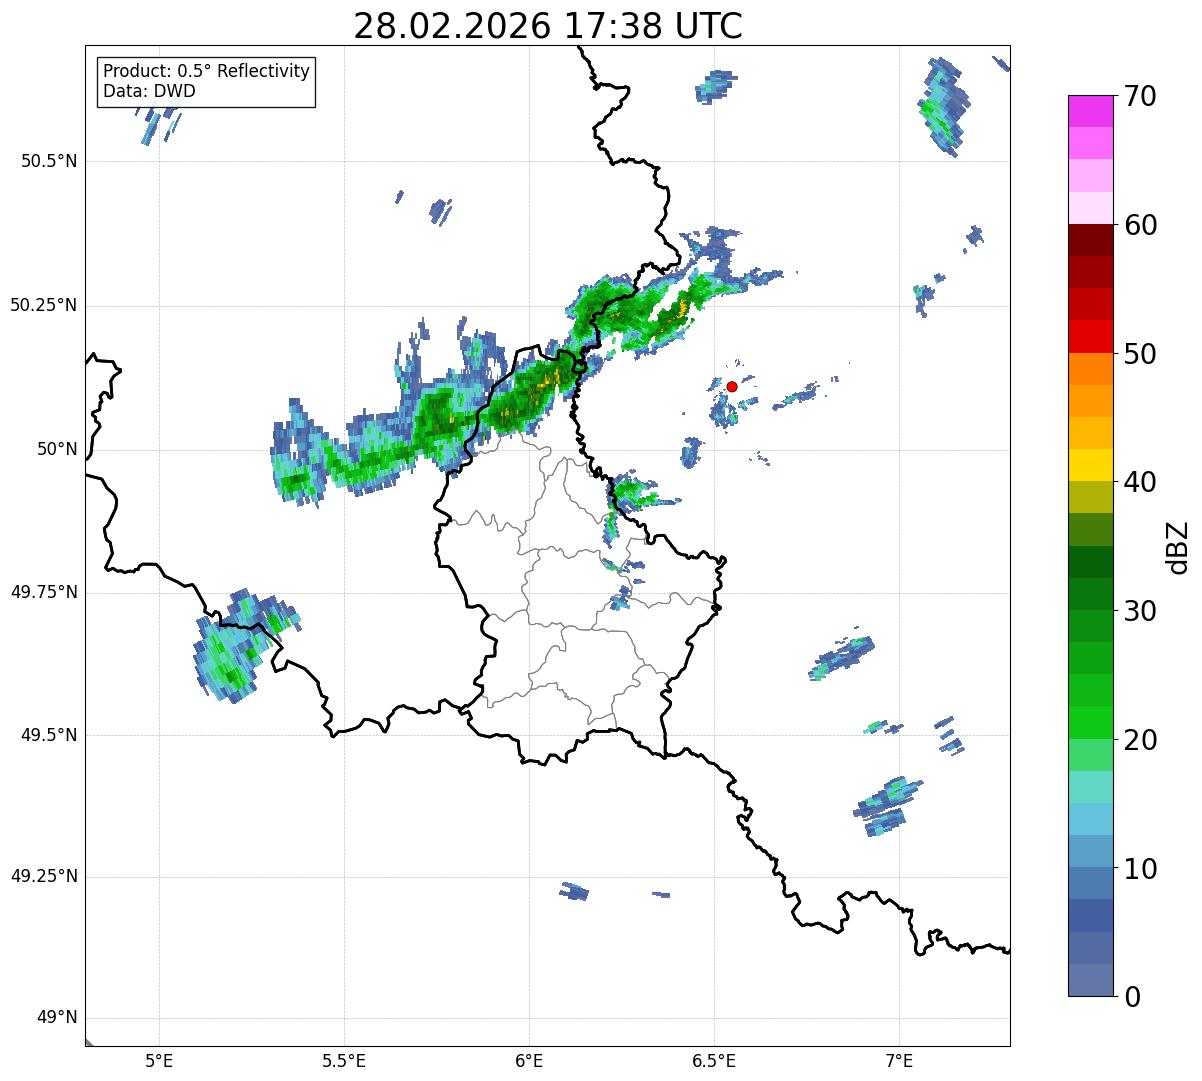Click the dBZ colorbar axis label
The width and height of the screenshot is (1202, 1081).
(1178, 546)
